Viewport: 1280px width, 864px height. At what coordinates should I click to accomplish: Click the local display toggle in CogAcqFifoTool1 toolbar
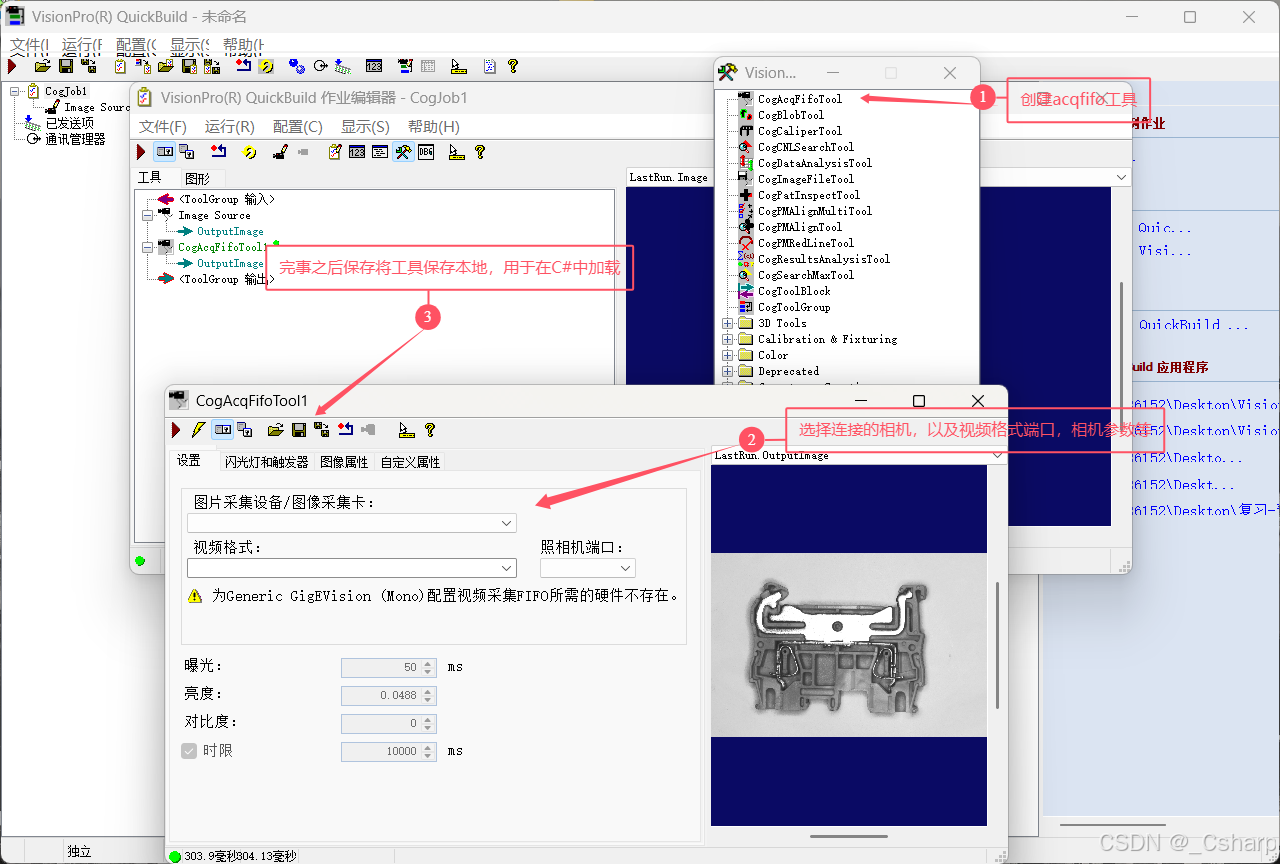[222, 430]
